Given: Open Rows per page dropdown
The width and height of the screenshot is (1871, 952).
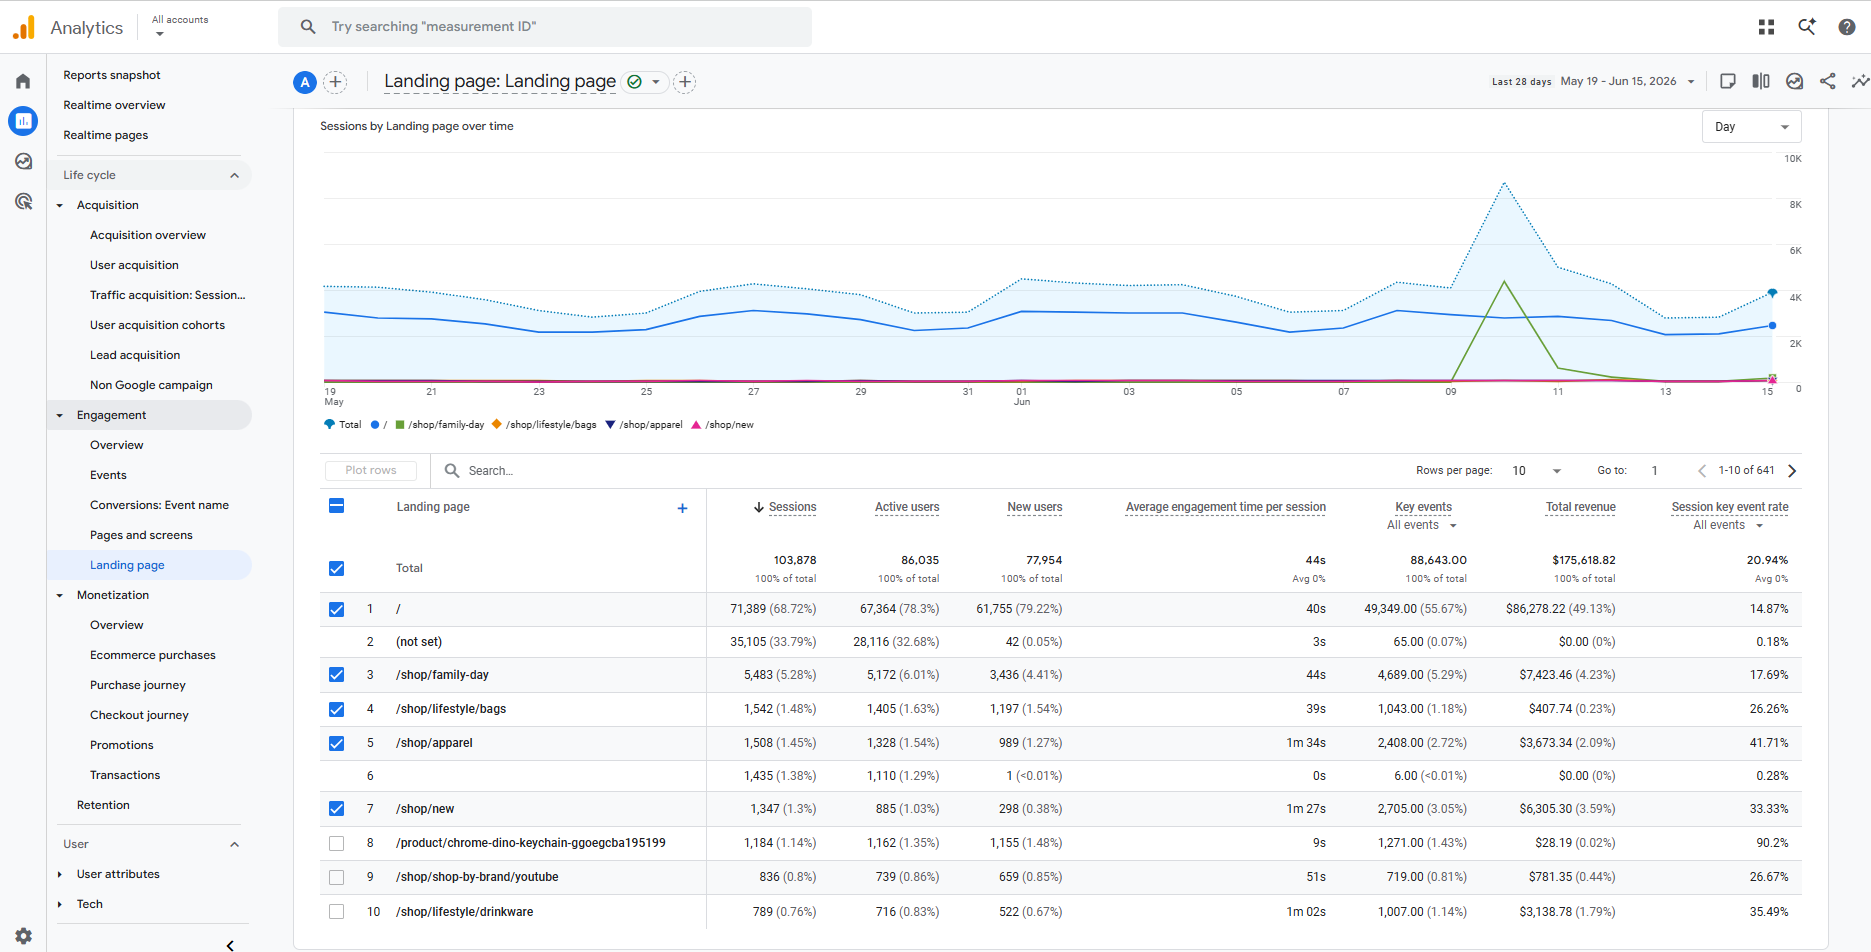Looking at the screenshot, I should pyautogui.click(x=1536, y=471).
